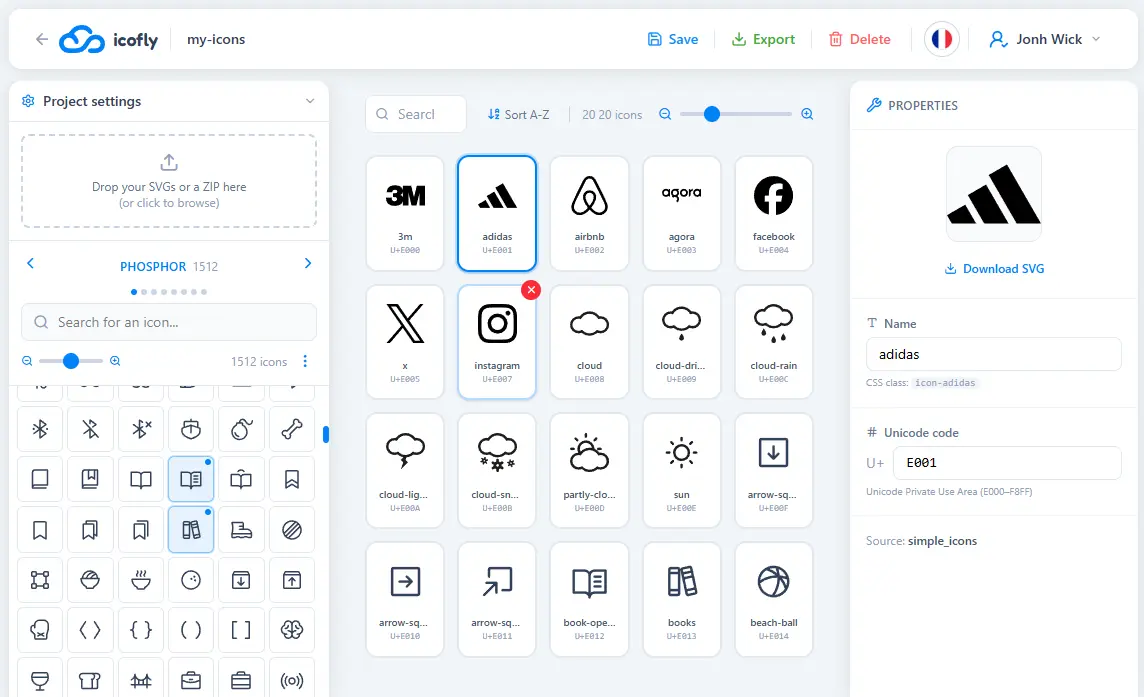1144x697 pixels.
Task: Zoom in the project icon grid
Action: pos(807,114)
